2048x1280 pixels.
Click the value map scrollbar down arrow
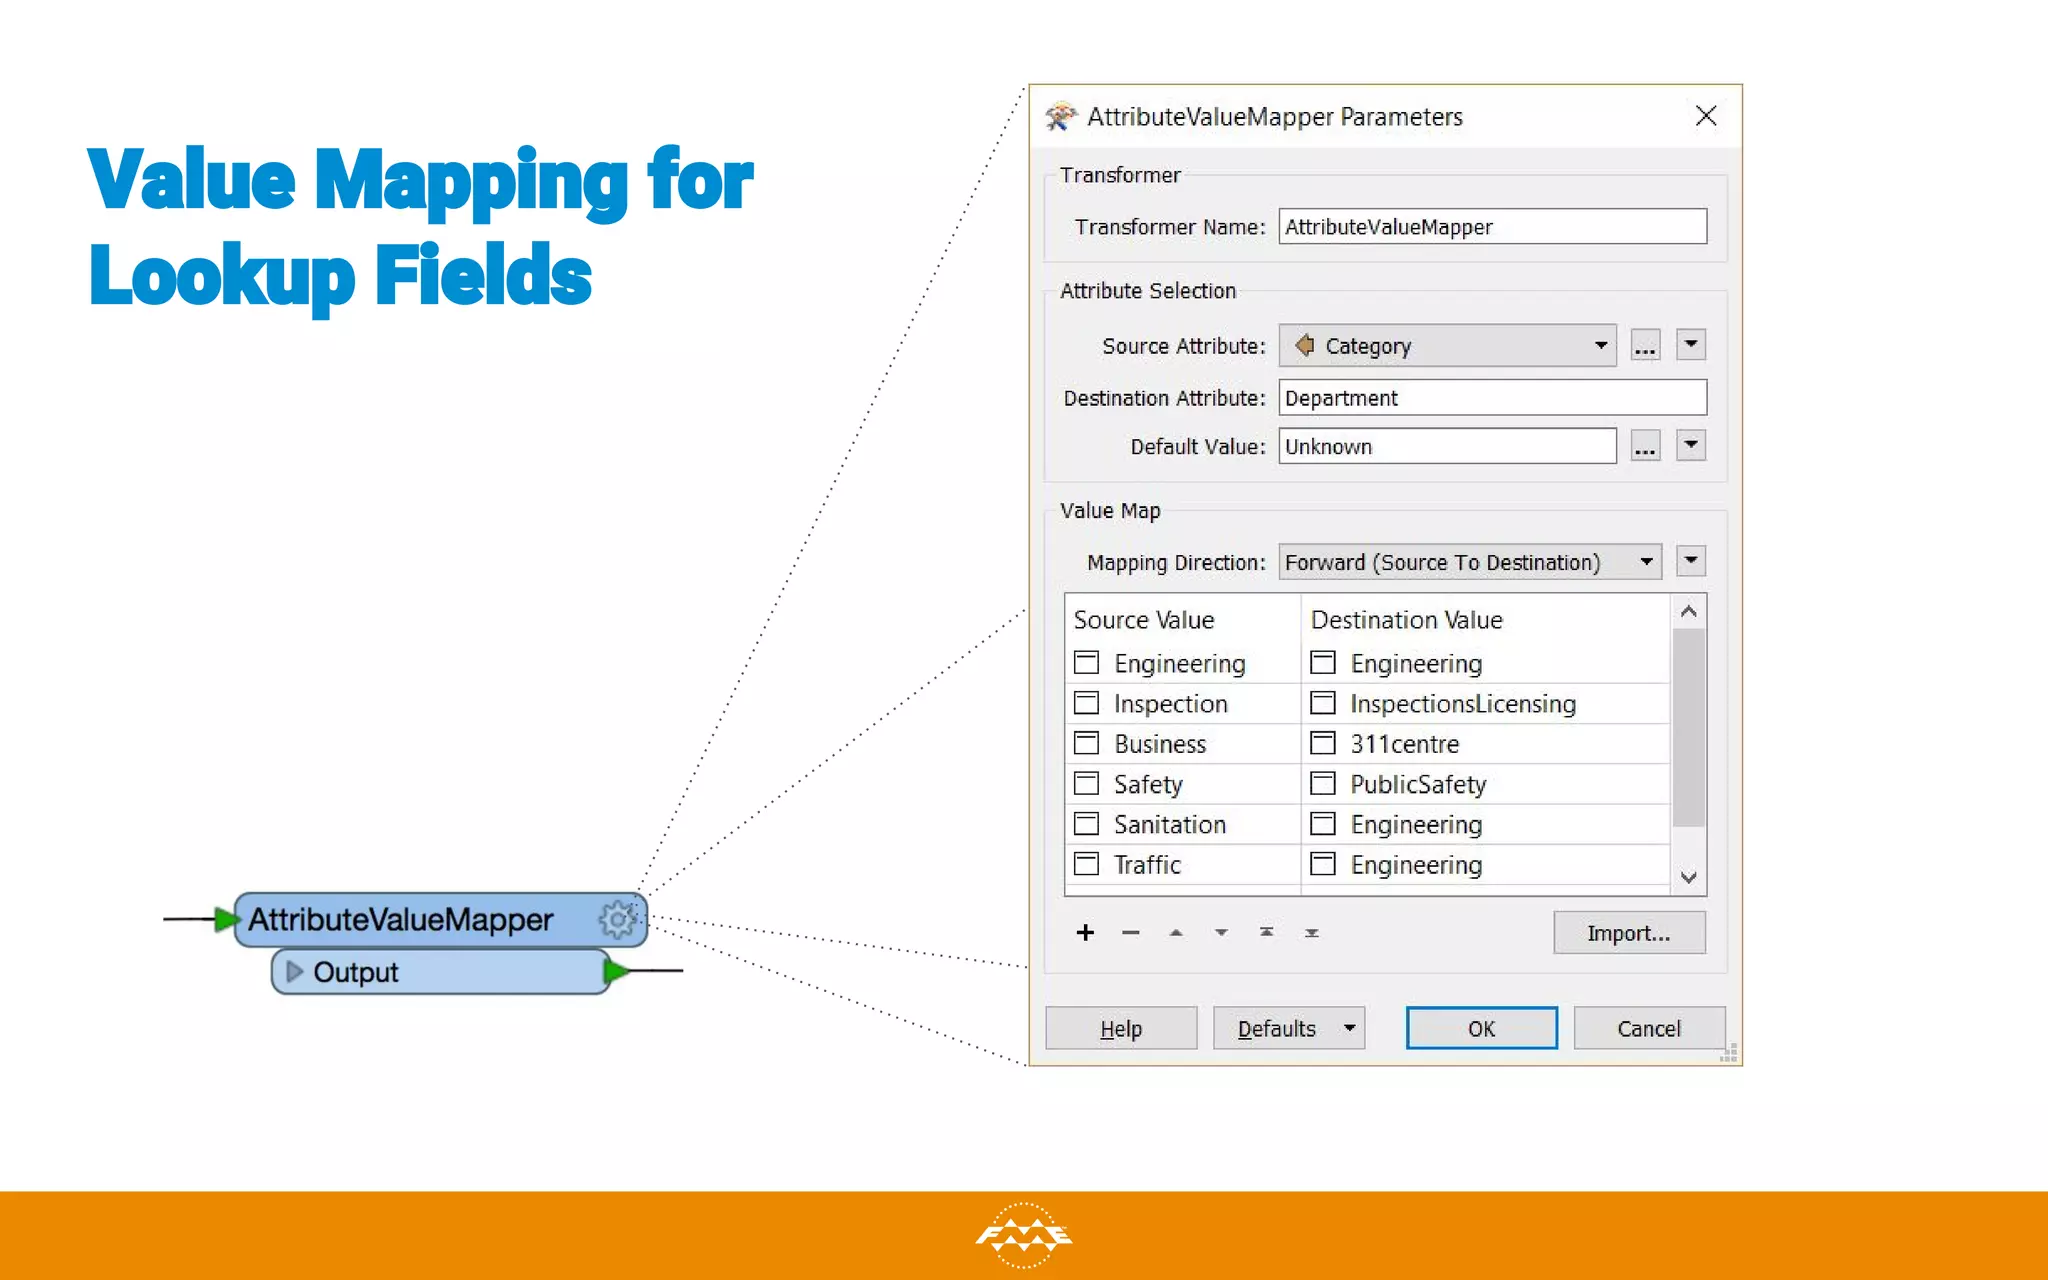[x=1689, y=877]
